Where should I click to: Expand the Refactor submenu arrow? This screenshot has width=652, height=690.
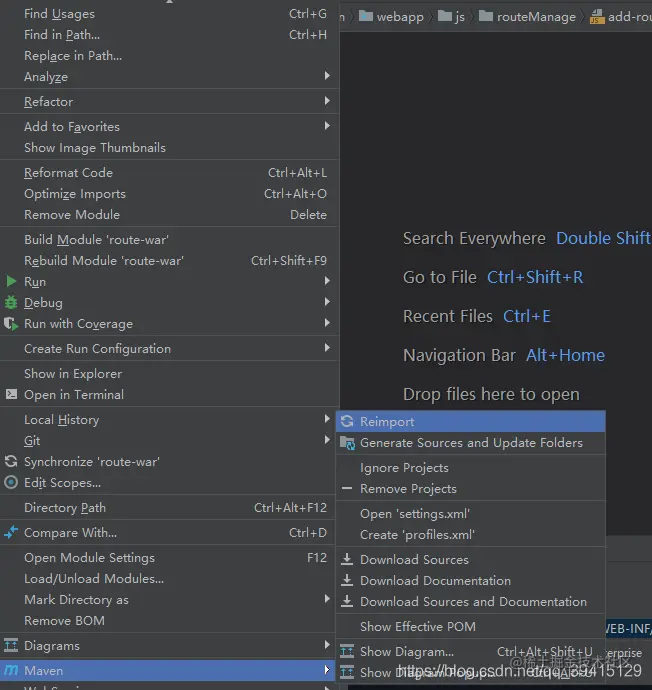pos(327,101)
